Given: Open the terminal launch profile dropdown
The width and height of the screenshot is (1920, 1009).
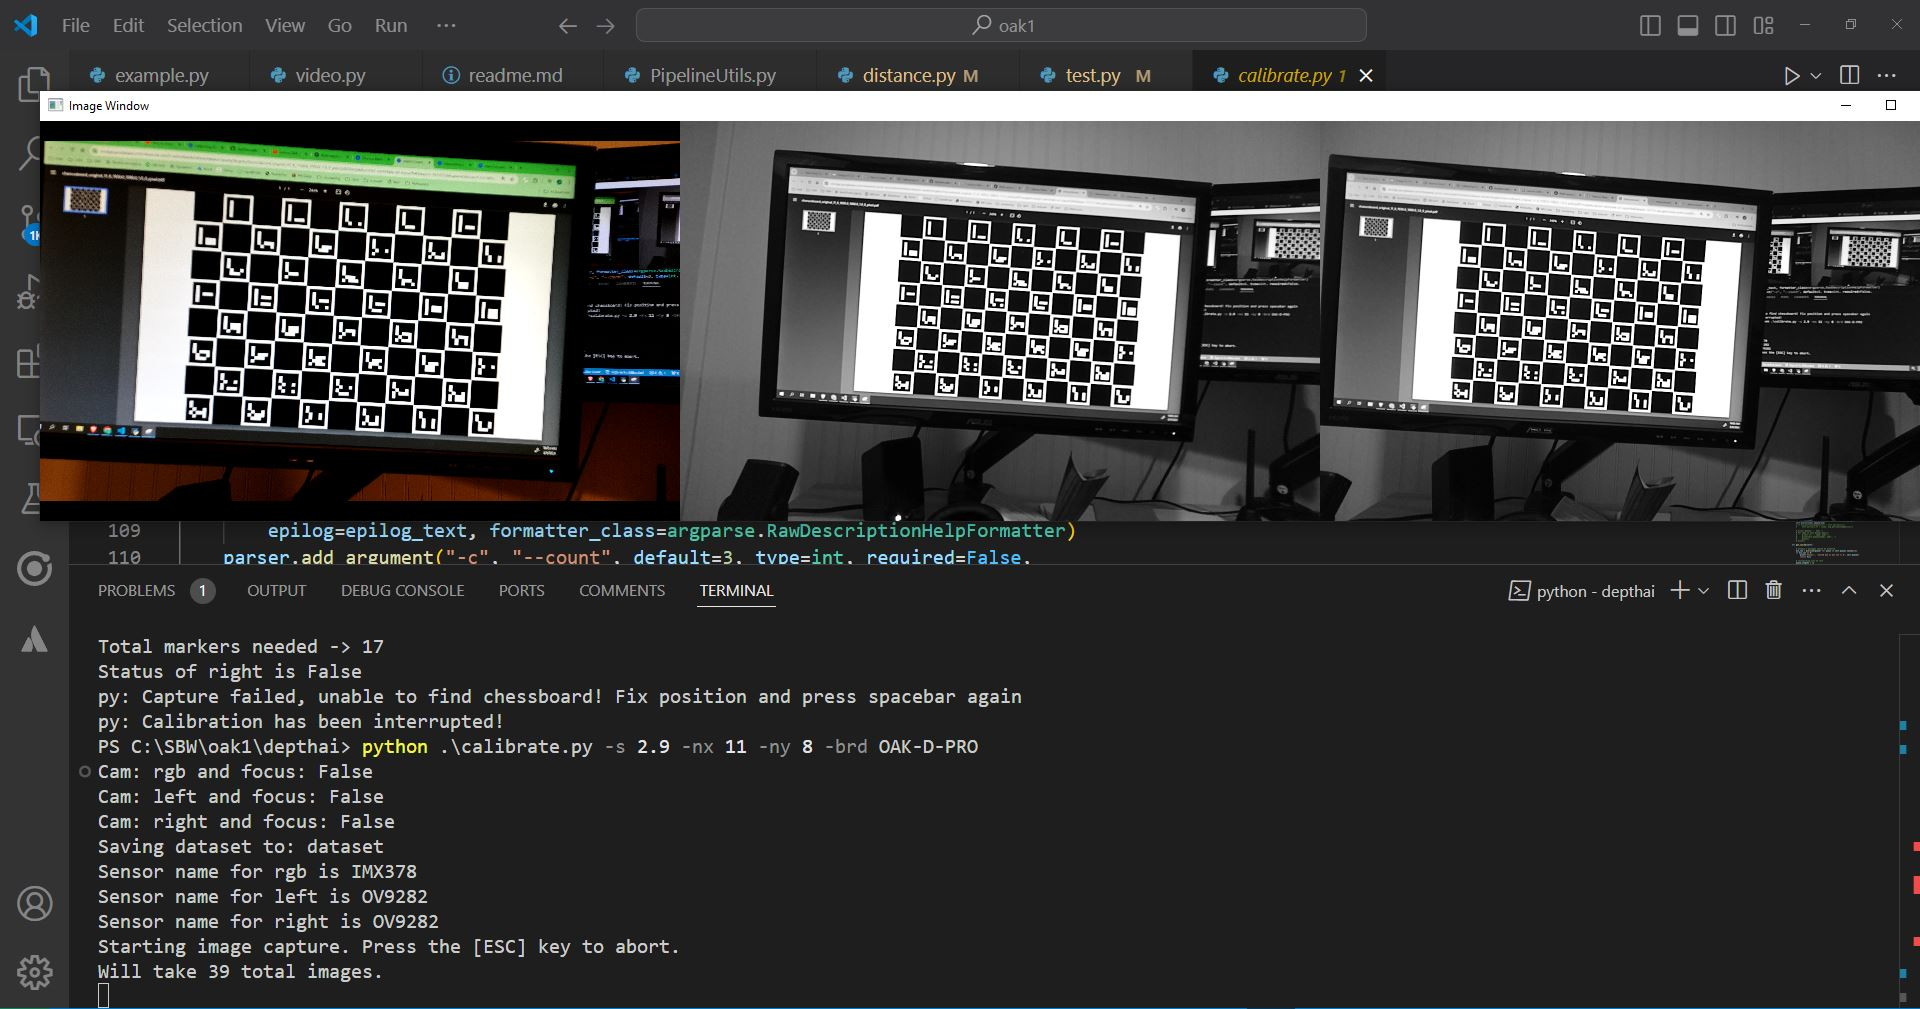Looking at the screenshot, I should [x=1704, y=591].
